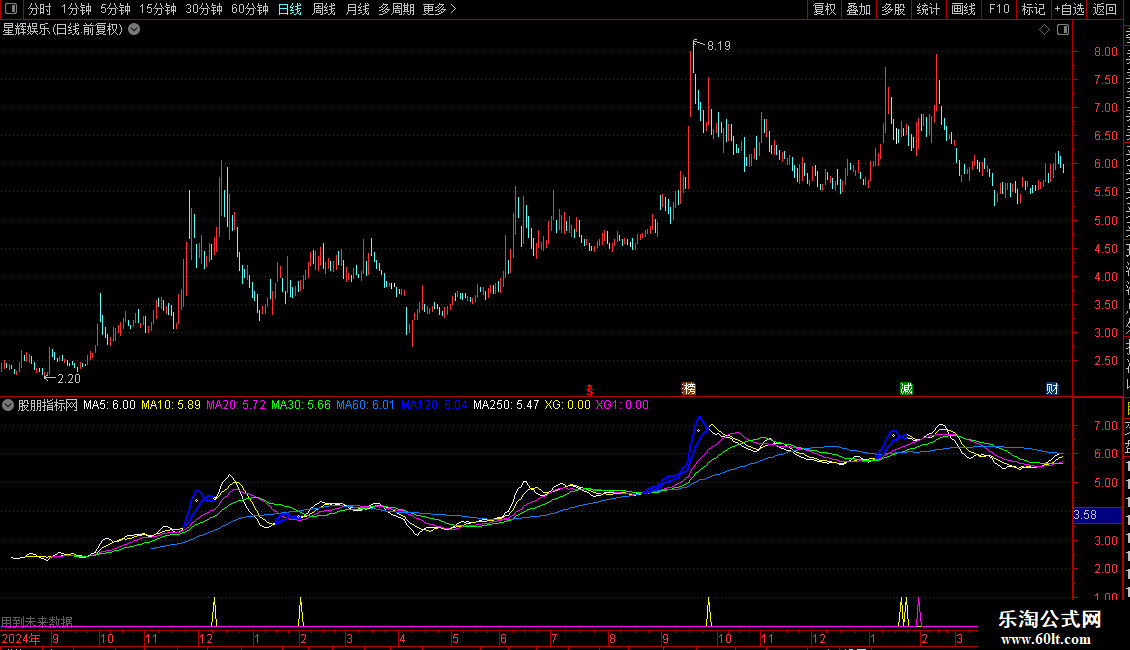Click the blue 3.58 value box on axis

point(1097,515)
